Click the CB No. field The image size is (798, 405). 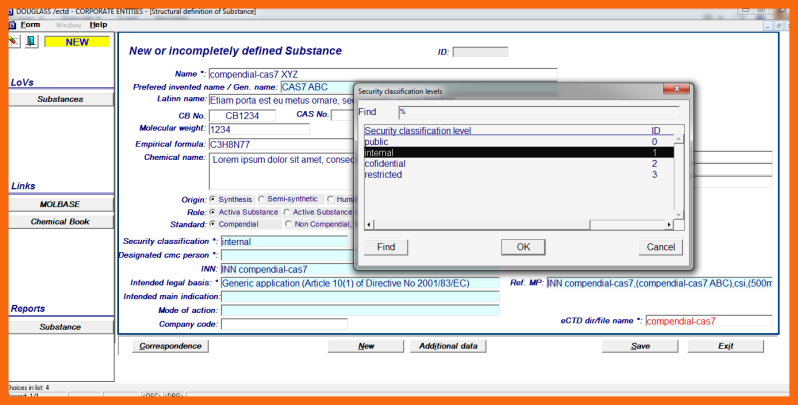242,115
